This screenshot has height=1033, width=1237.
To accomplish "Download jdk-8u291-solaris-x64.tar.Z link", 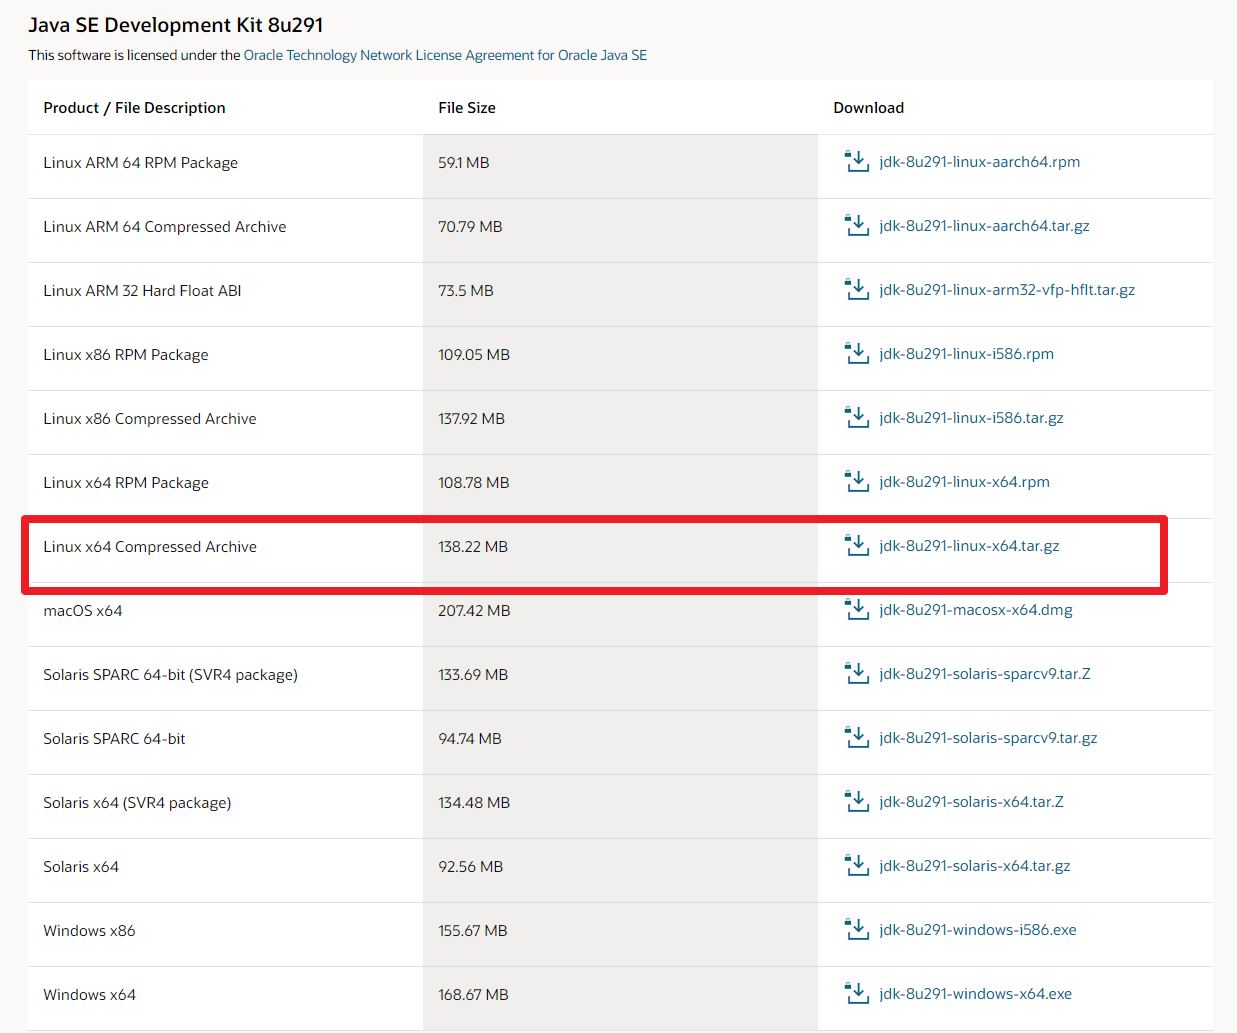I will (x=971, y=802).
